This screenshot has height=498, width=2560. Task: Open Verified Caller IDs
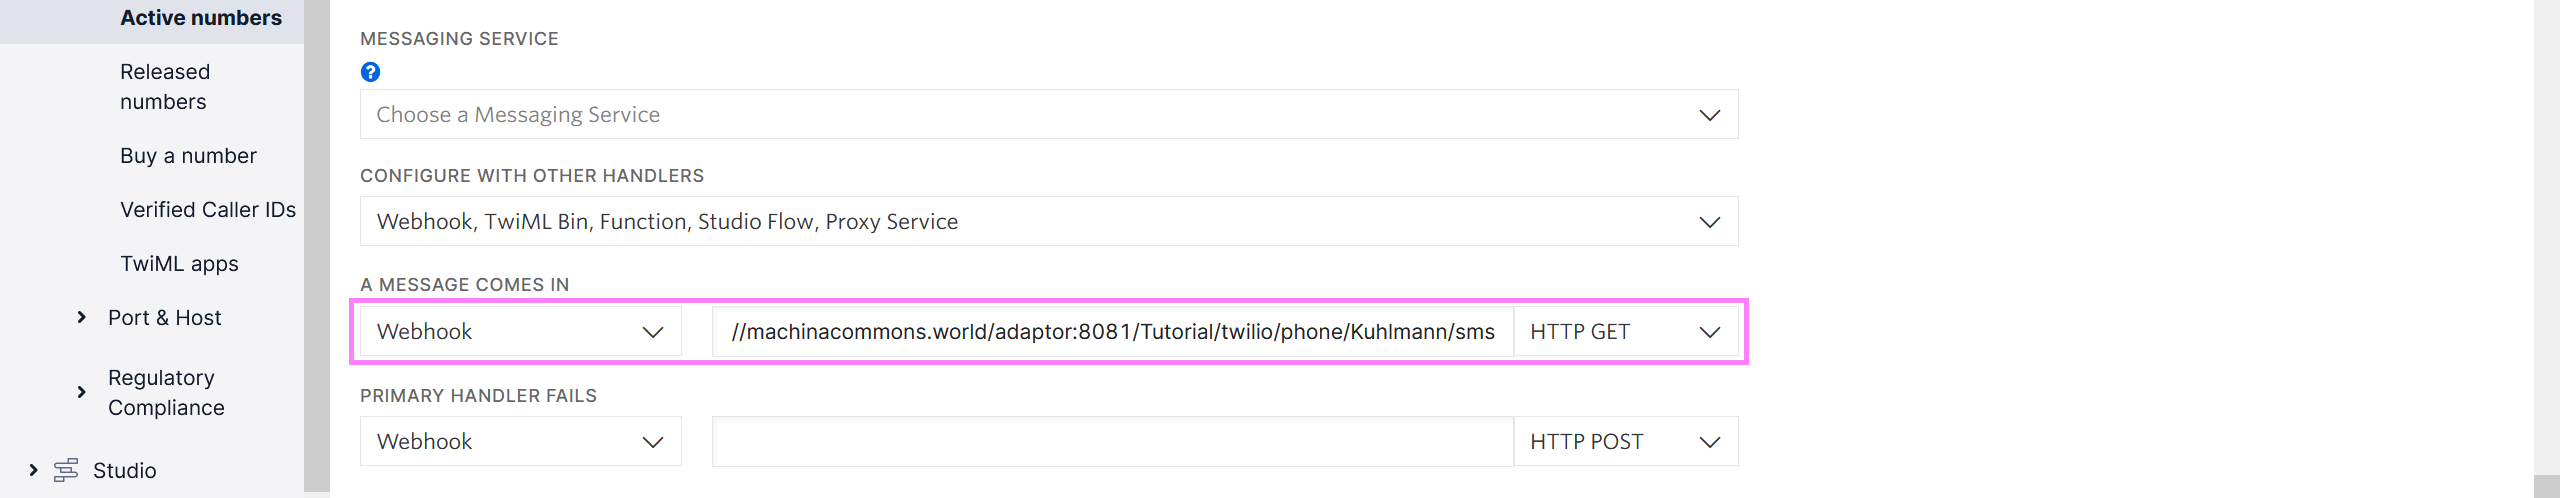pos(208,210)
